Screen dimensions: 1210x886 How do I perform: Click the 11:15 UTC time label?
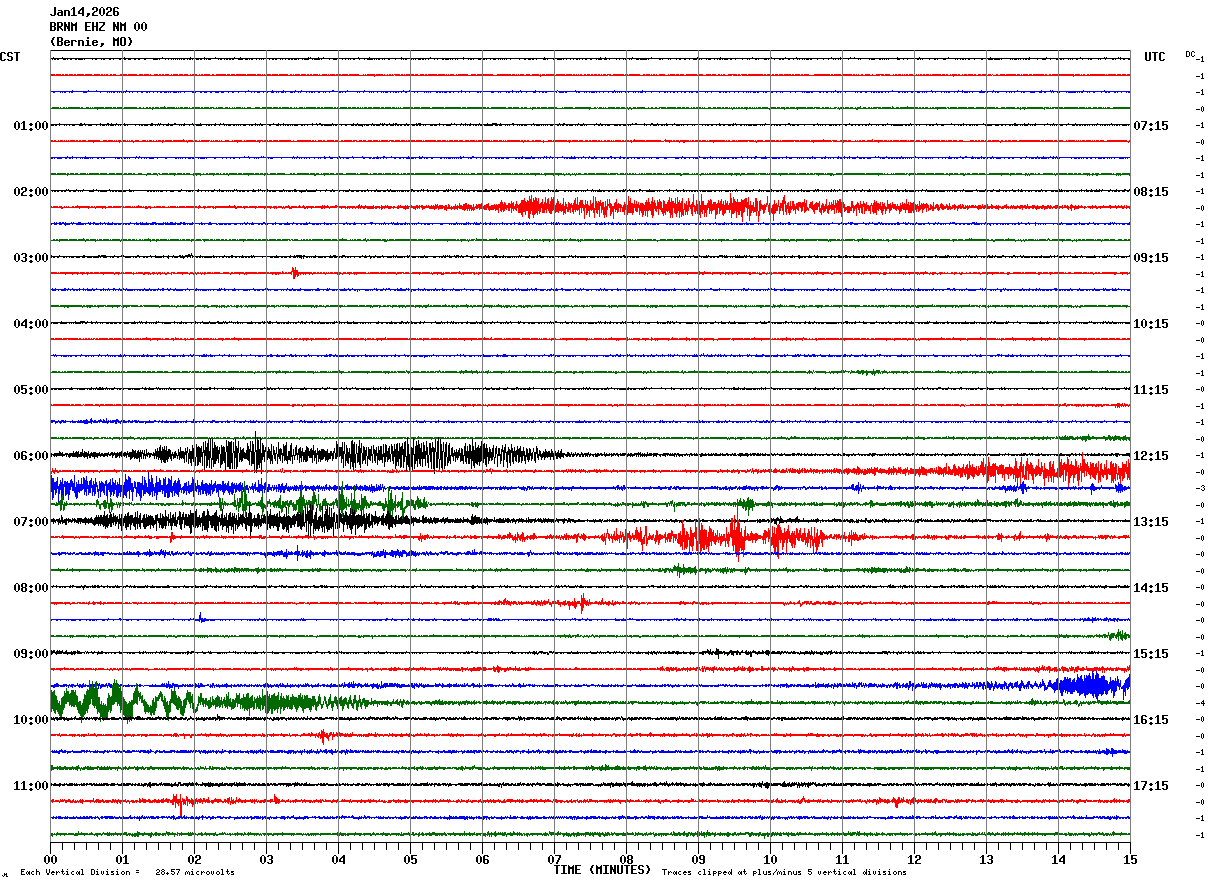click(x=1151, y=390)
